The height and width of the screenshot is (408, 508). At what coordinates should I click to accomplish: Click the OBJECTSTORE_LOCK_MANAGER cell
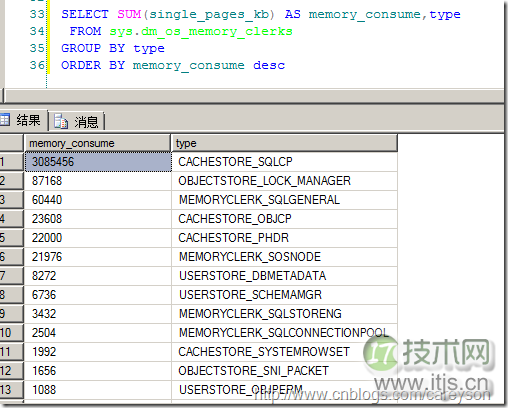pos(284,181)
